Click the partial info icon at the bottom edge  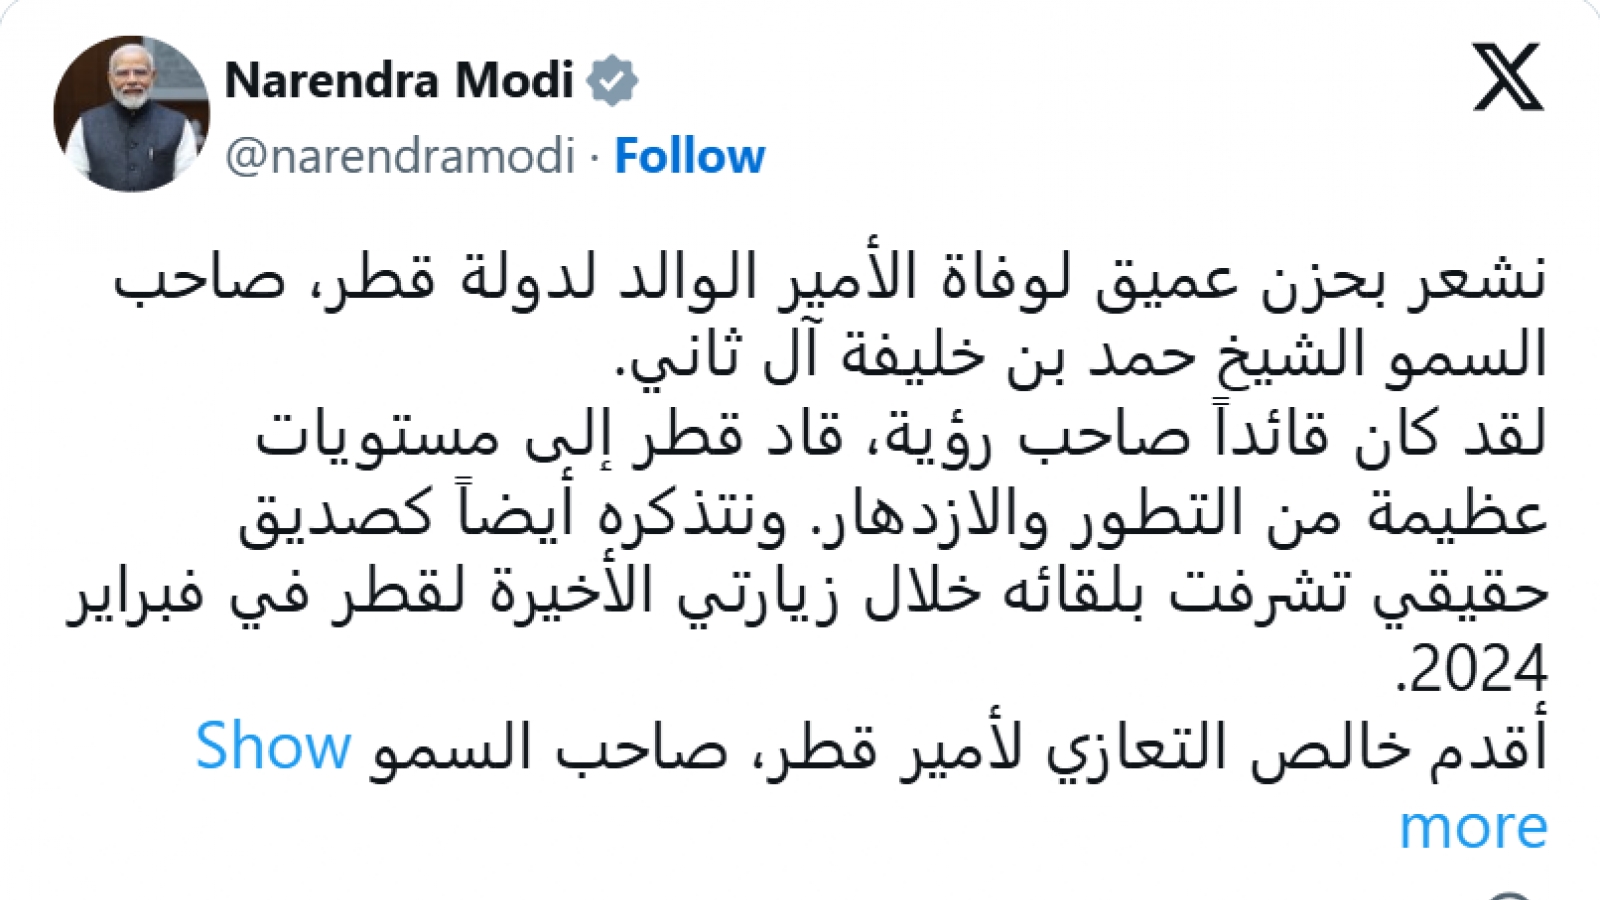[x=1508, y=895]
